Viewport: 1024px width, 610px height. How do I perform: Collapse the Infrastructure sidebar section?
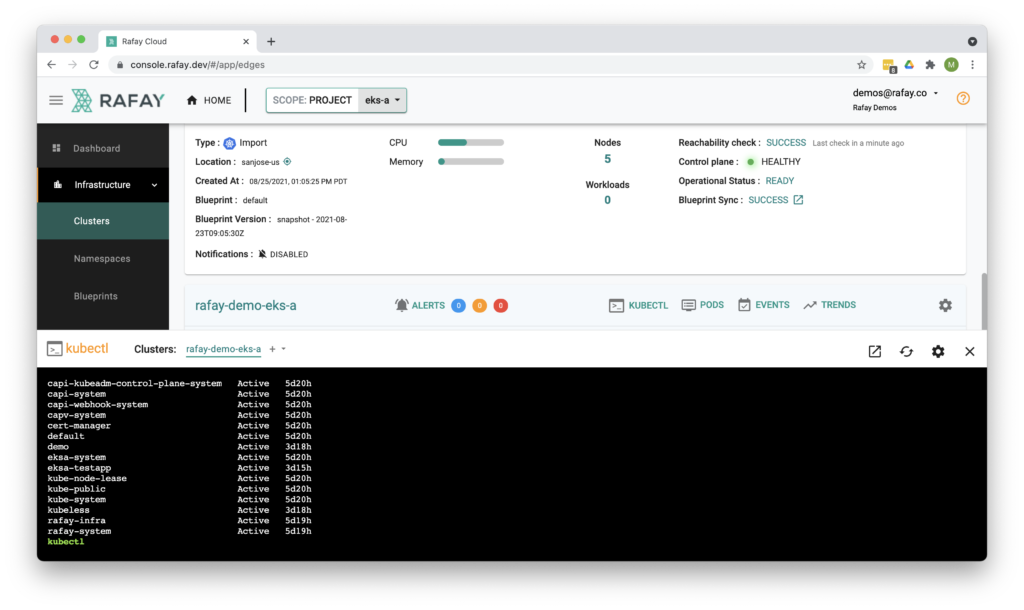click(154, 185)
